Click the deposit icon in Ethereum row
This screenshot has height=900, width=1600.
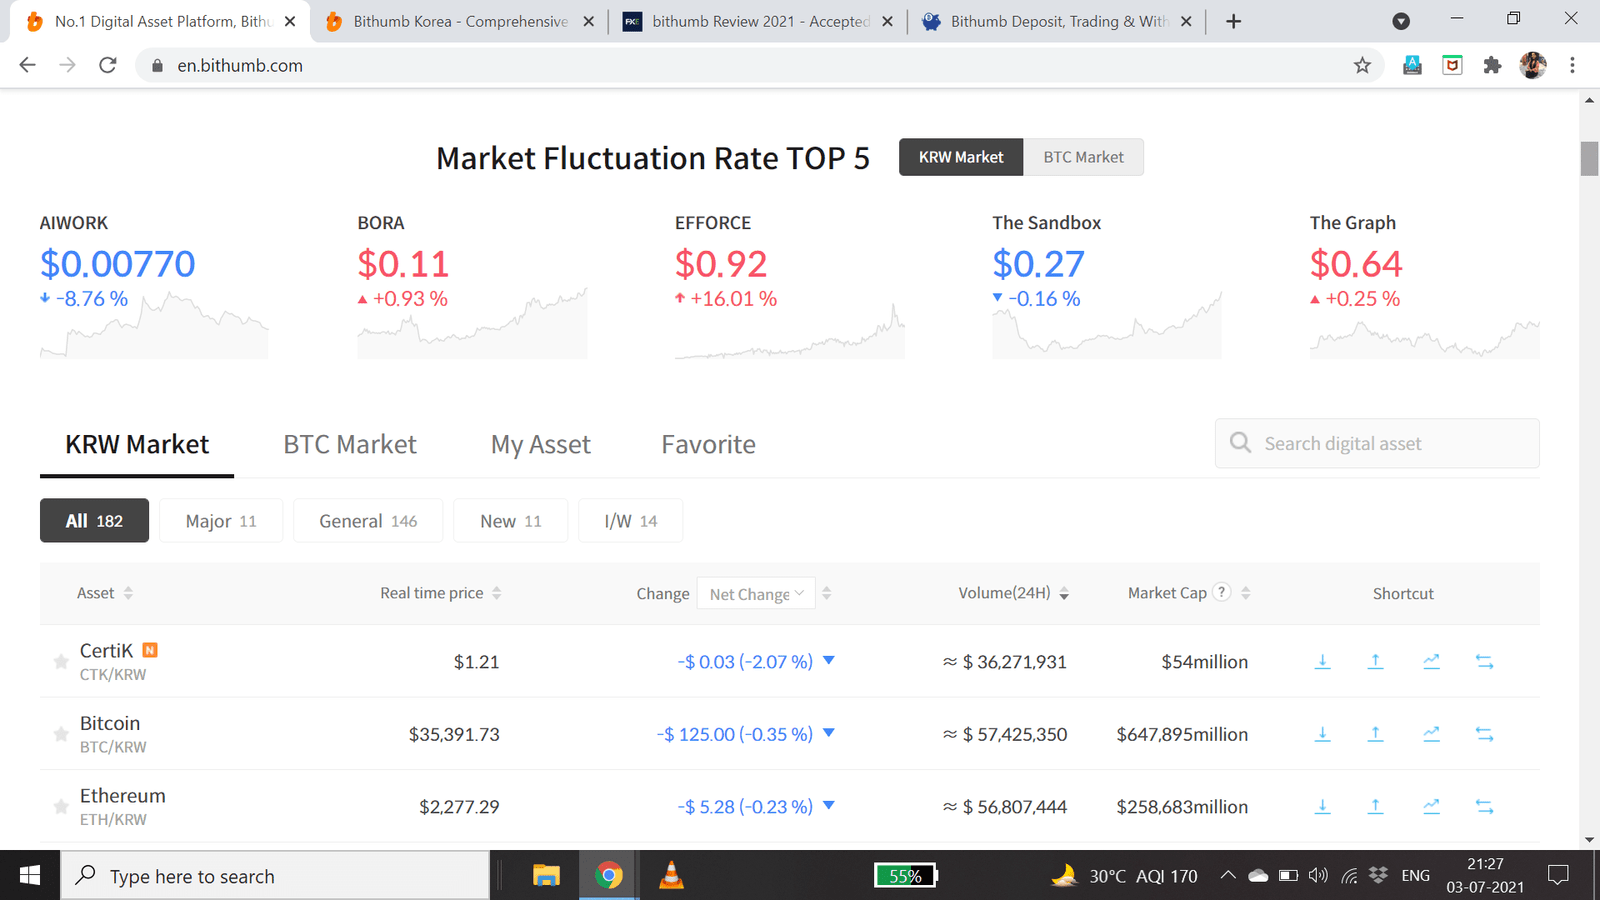[1322, 806]
